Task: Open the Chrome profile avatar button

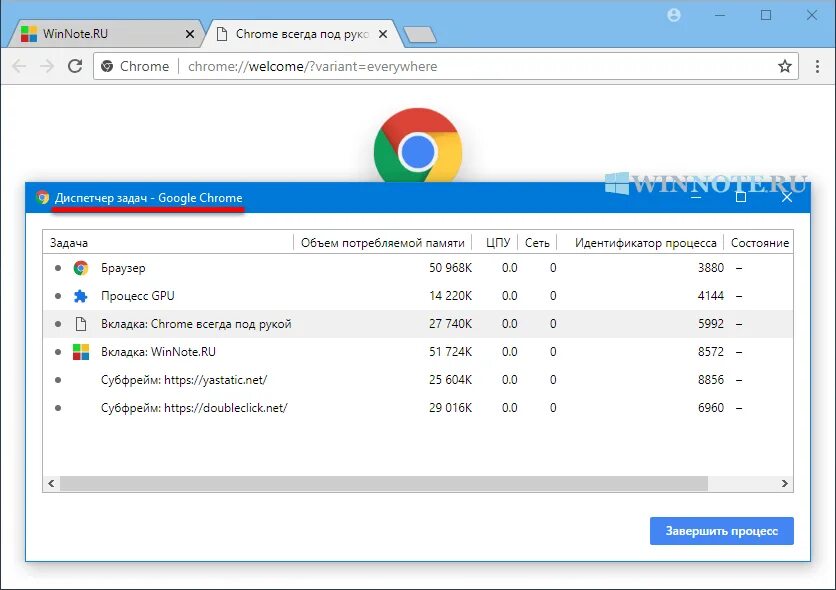Action: [674, 15]
